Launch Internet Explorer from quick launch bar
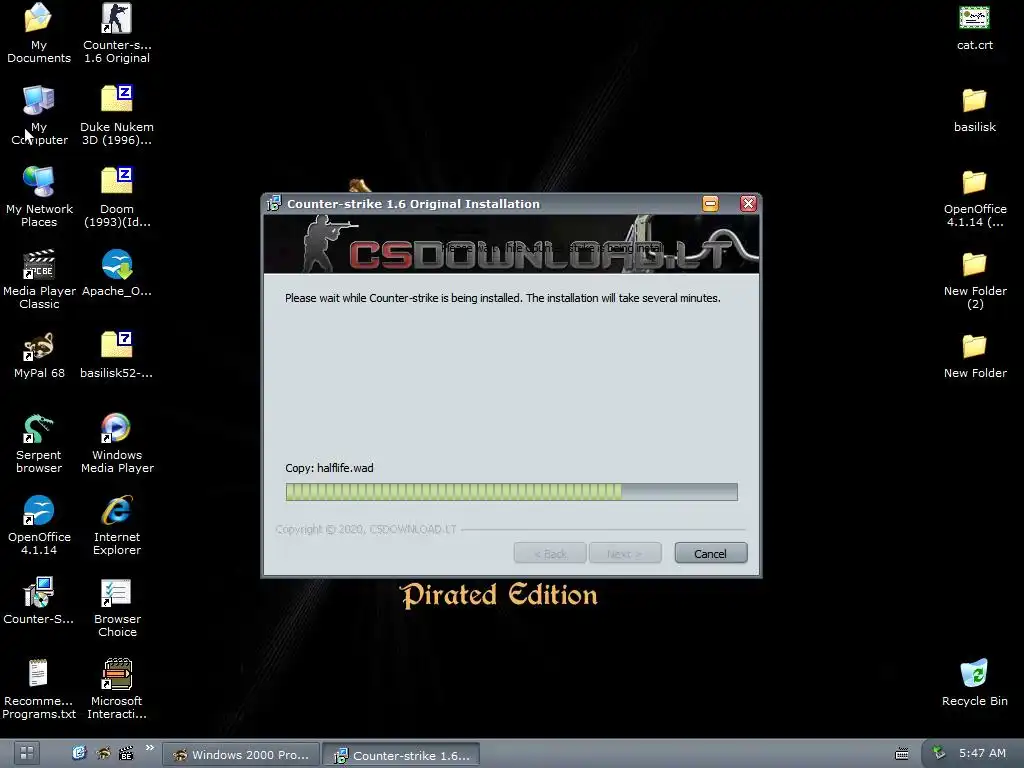Viewport: 1024px width, 768px height. pos(79,753)
